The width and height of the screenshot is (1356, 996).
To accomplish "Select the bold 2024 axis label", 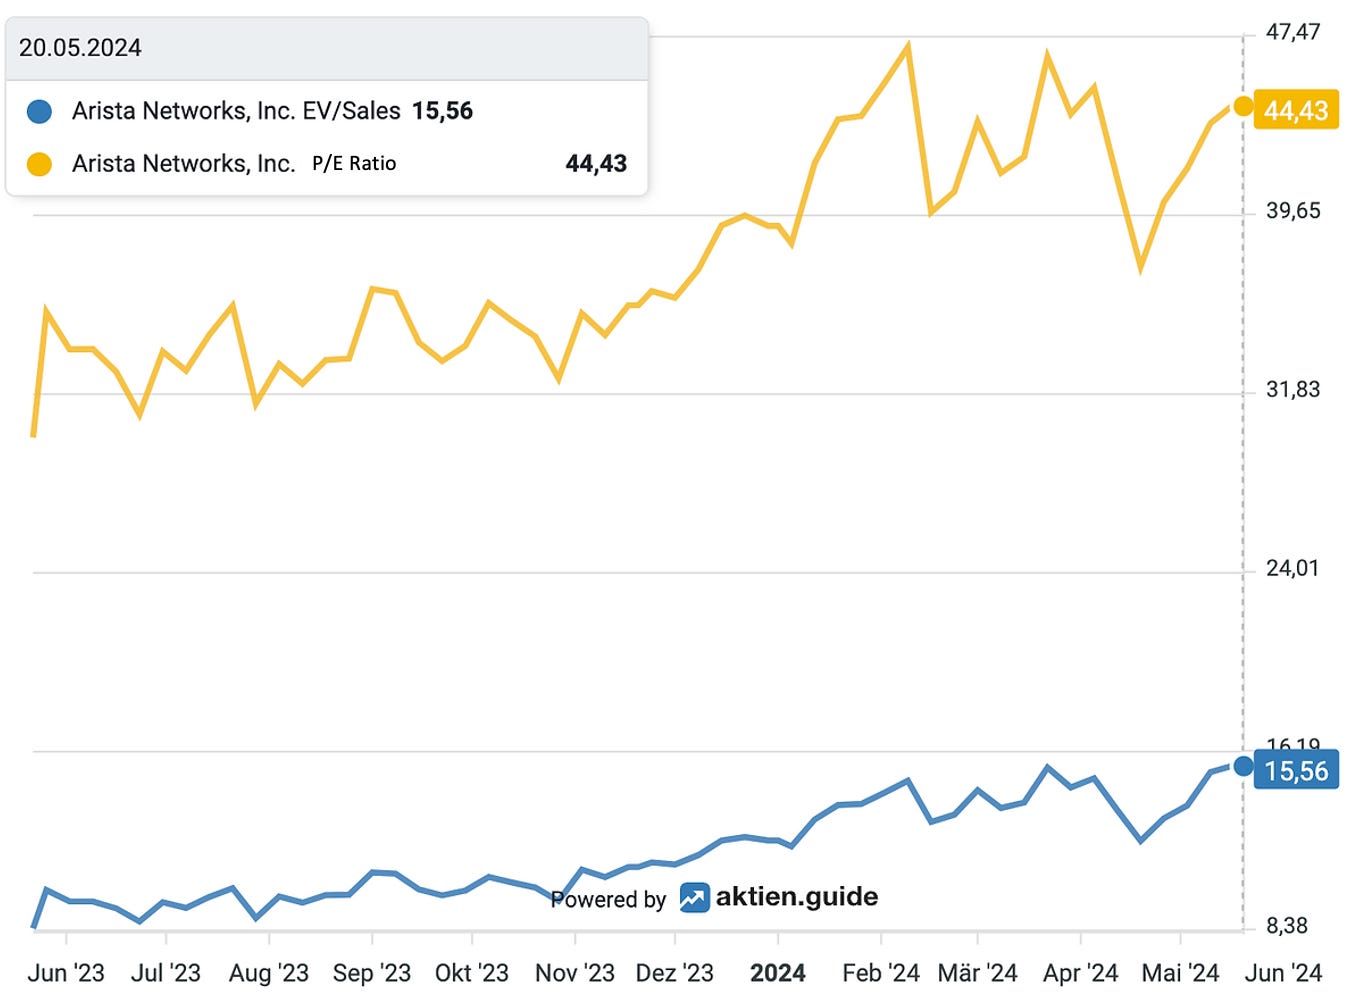I will click(778, 972).
